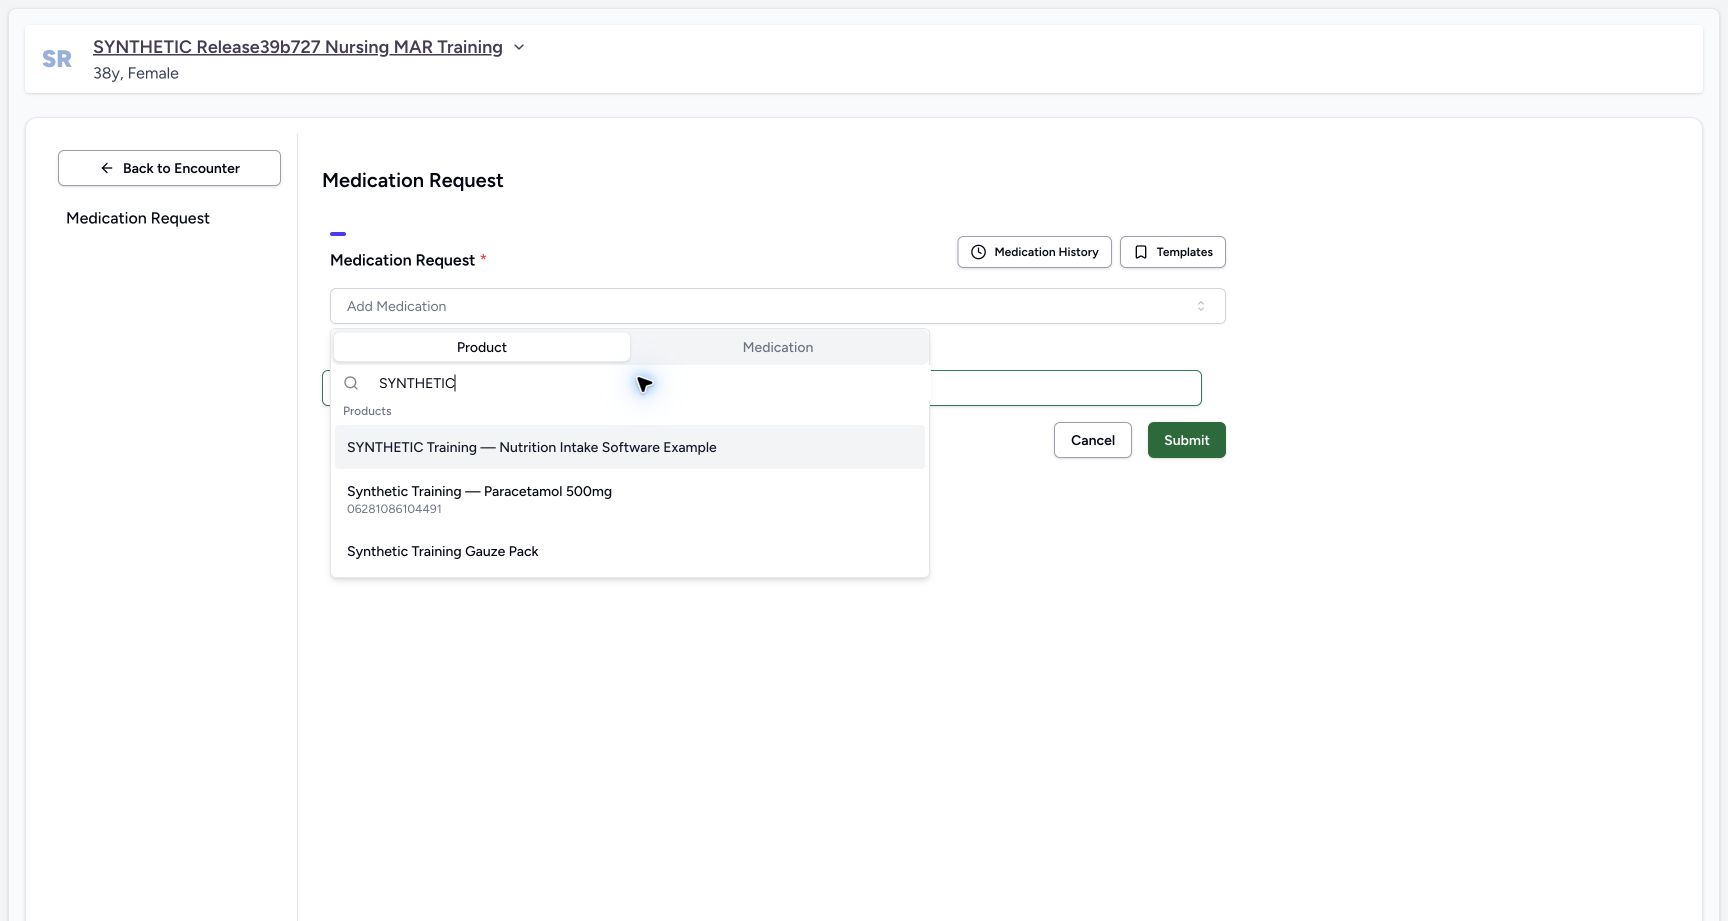Select Nutrition Intake Software Example product
The height and width of the screenshot is (921, 1728).
(x=630, y=447)
